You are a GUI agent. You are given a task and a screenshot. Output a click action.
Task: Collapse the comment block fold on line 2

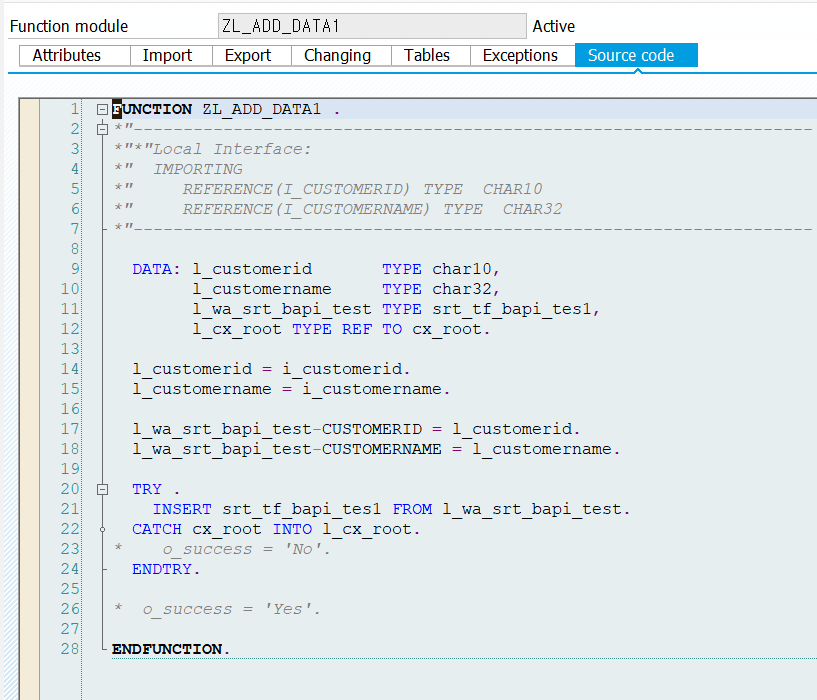click(102, 129)
